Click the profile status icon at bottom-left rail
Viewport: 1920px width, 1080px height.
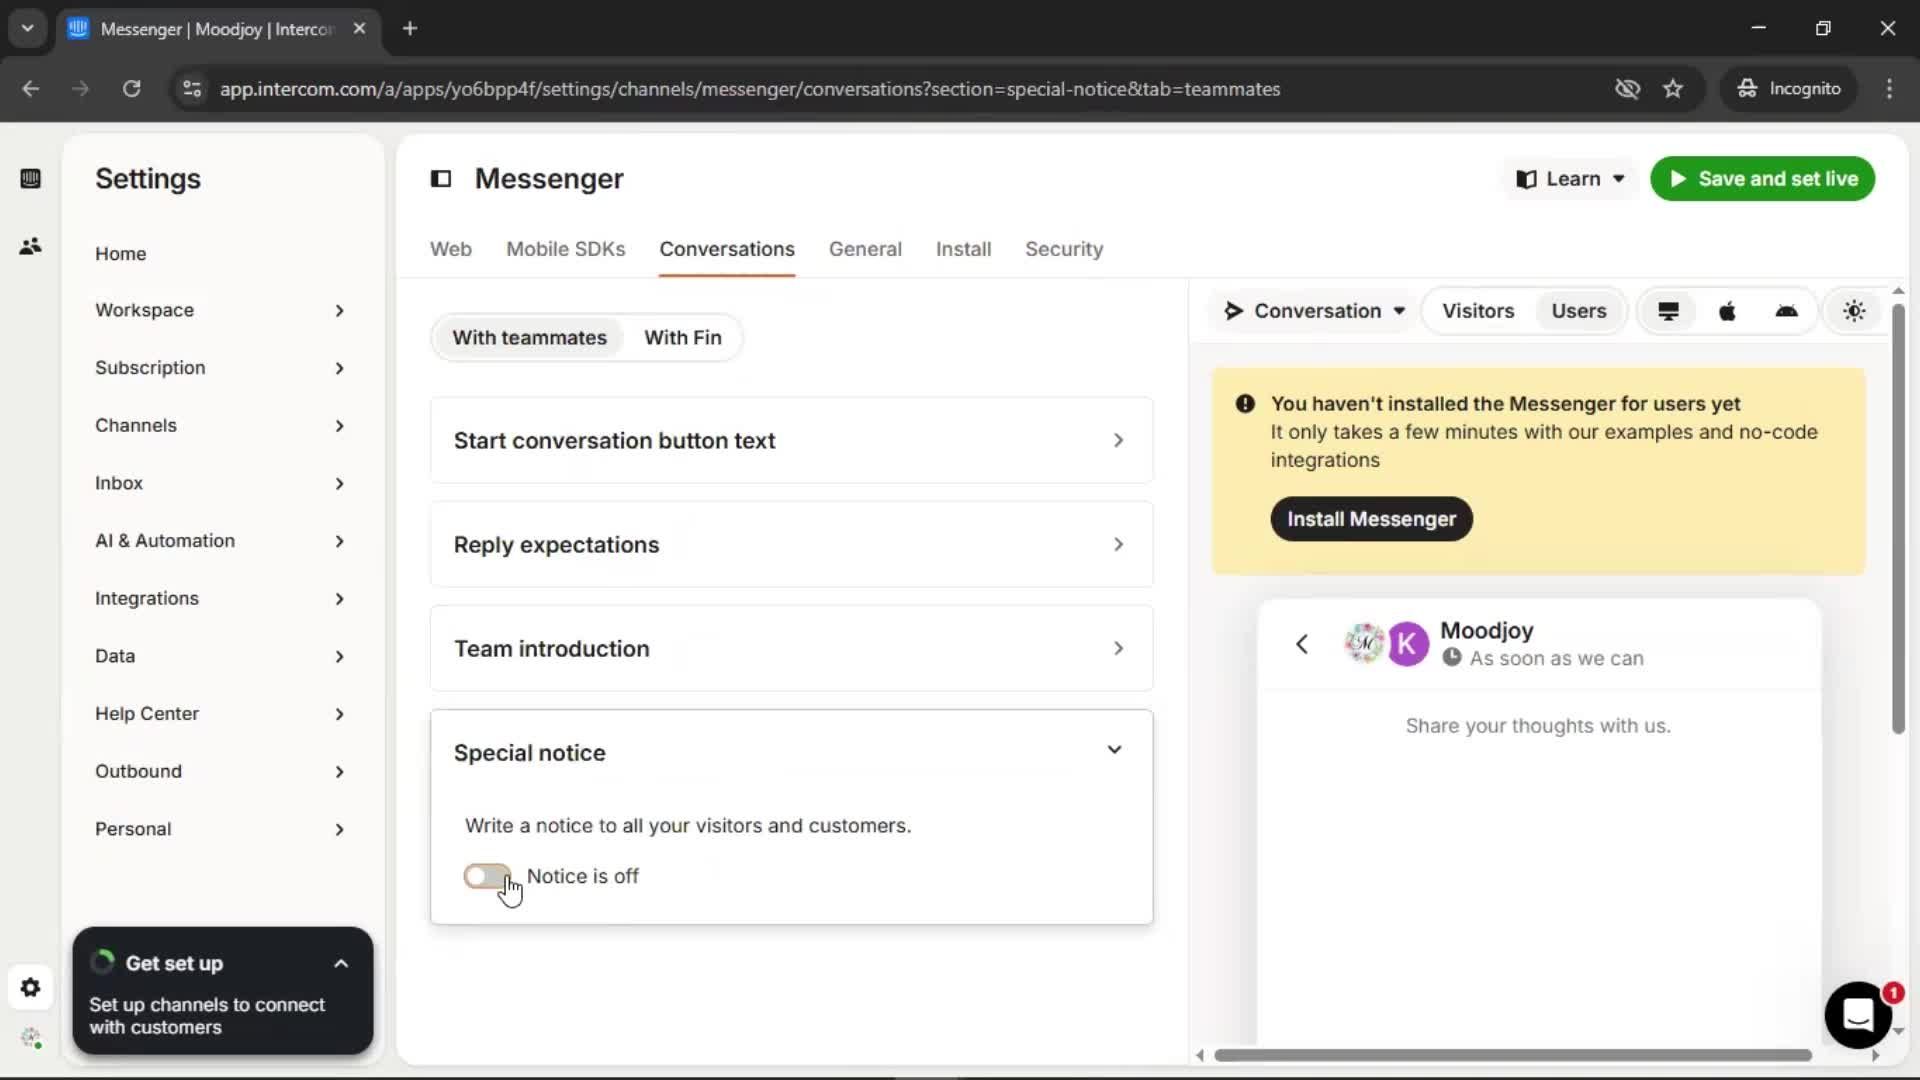[31, 1039]
